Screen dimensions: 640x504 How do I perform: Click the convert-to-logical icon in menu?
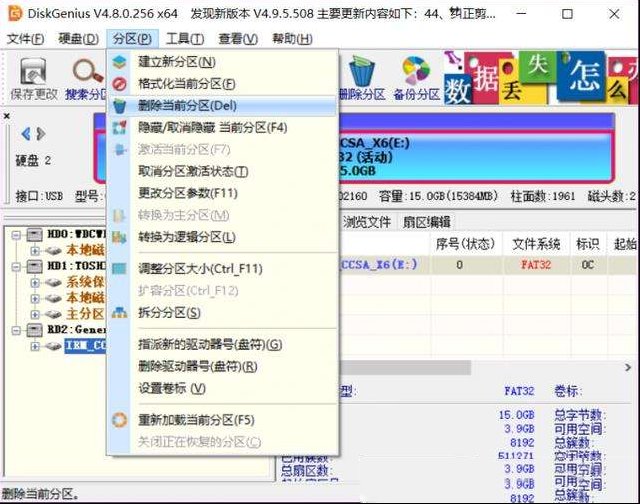[x=120, y=237]
